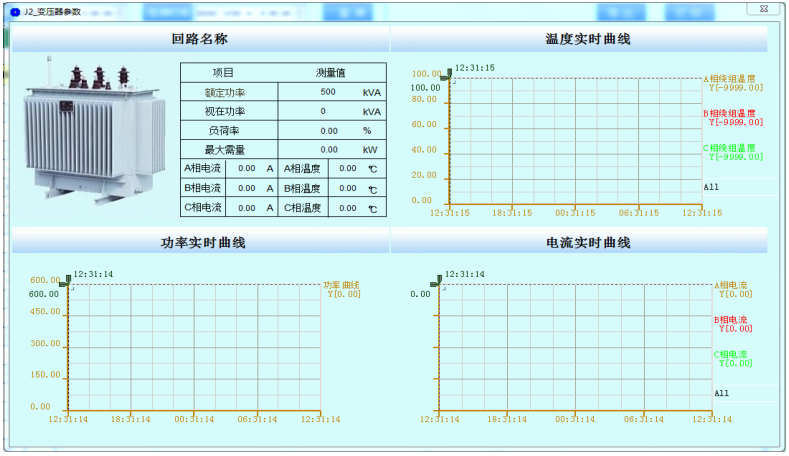The height and width of the screenshot is (456, 789).
Task: Click the current chart cursor marker
Action: pos(436,282)
